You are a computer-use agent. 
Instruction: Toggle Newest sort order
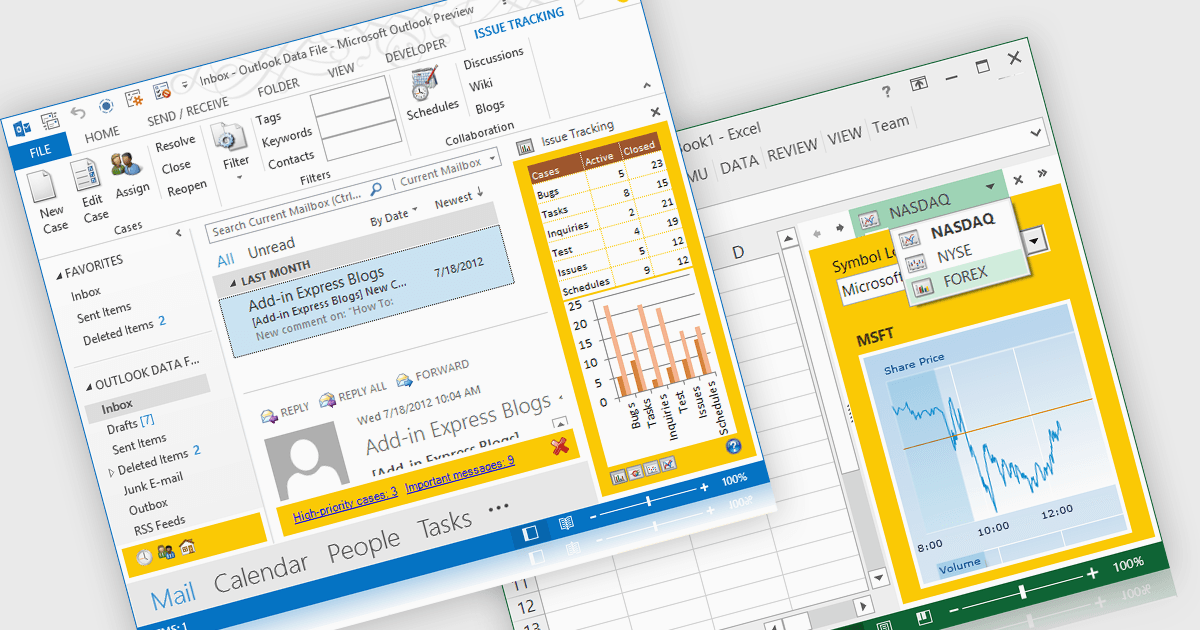pos(460,197)
